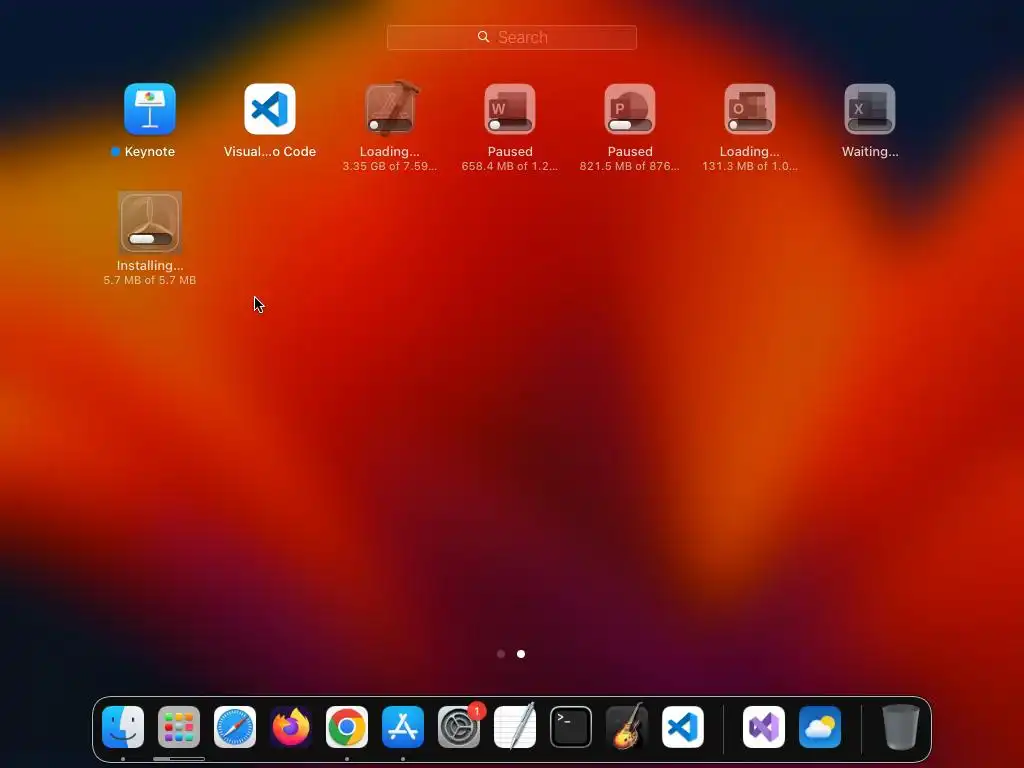Open the App Store from the Dock
1024x768 pixels.
coord(403,727)
